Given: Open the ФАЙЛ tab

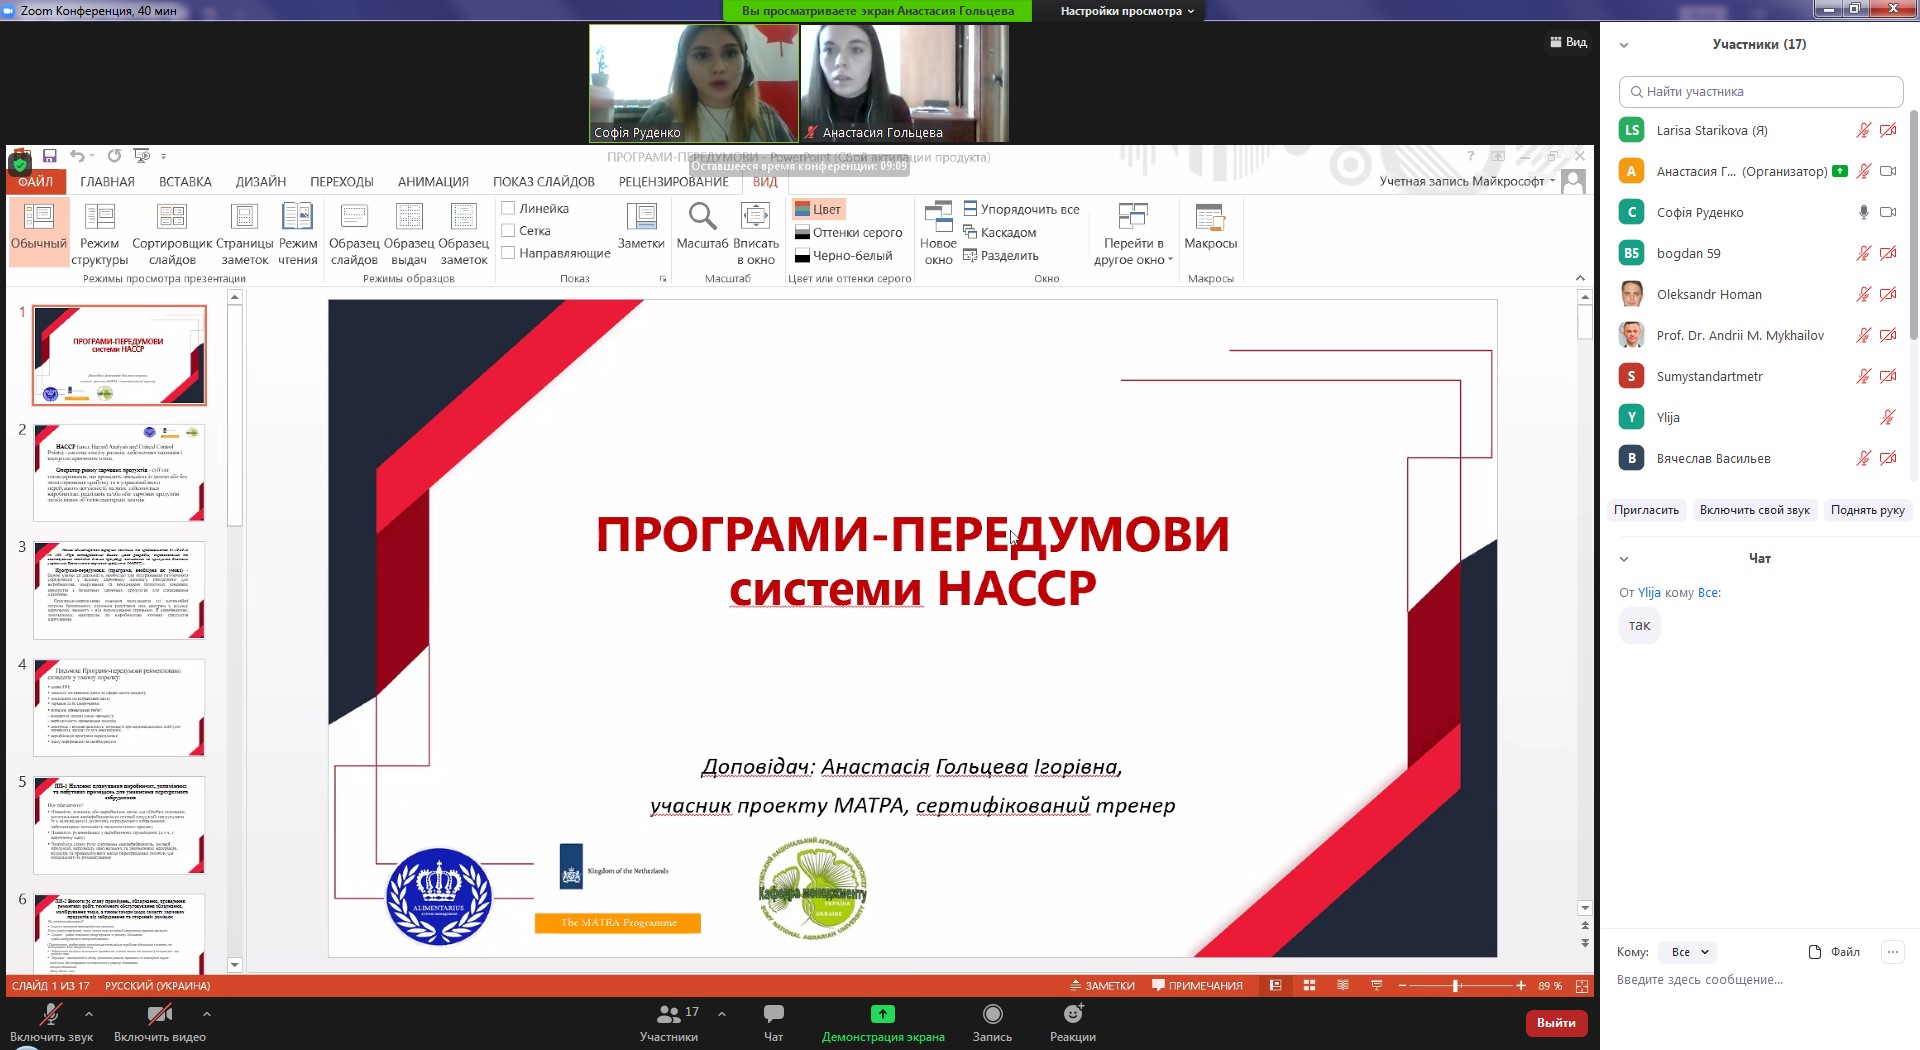Looking at the screenshot, I should point(35,182).
